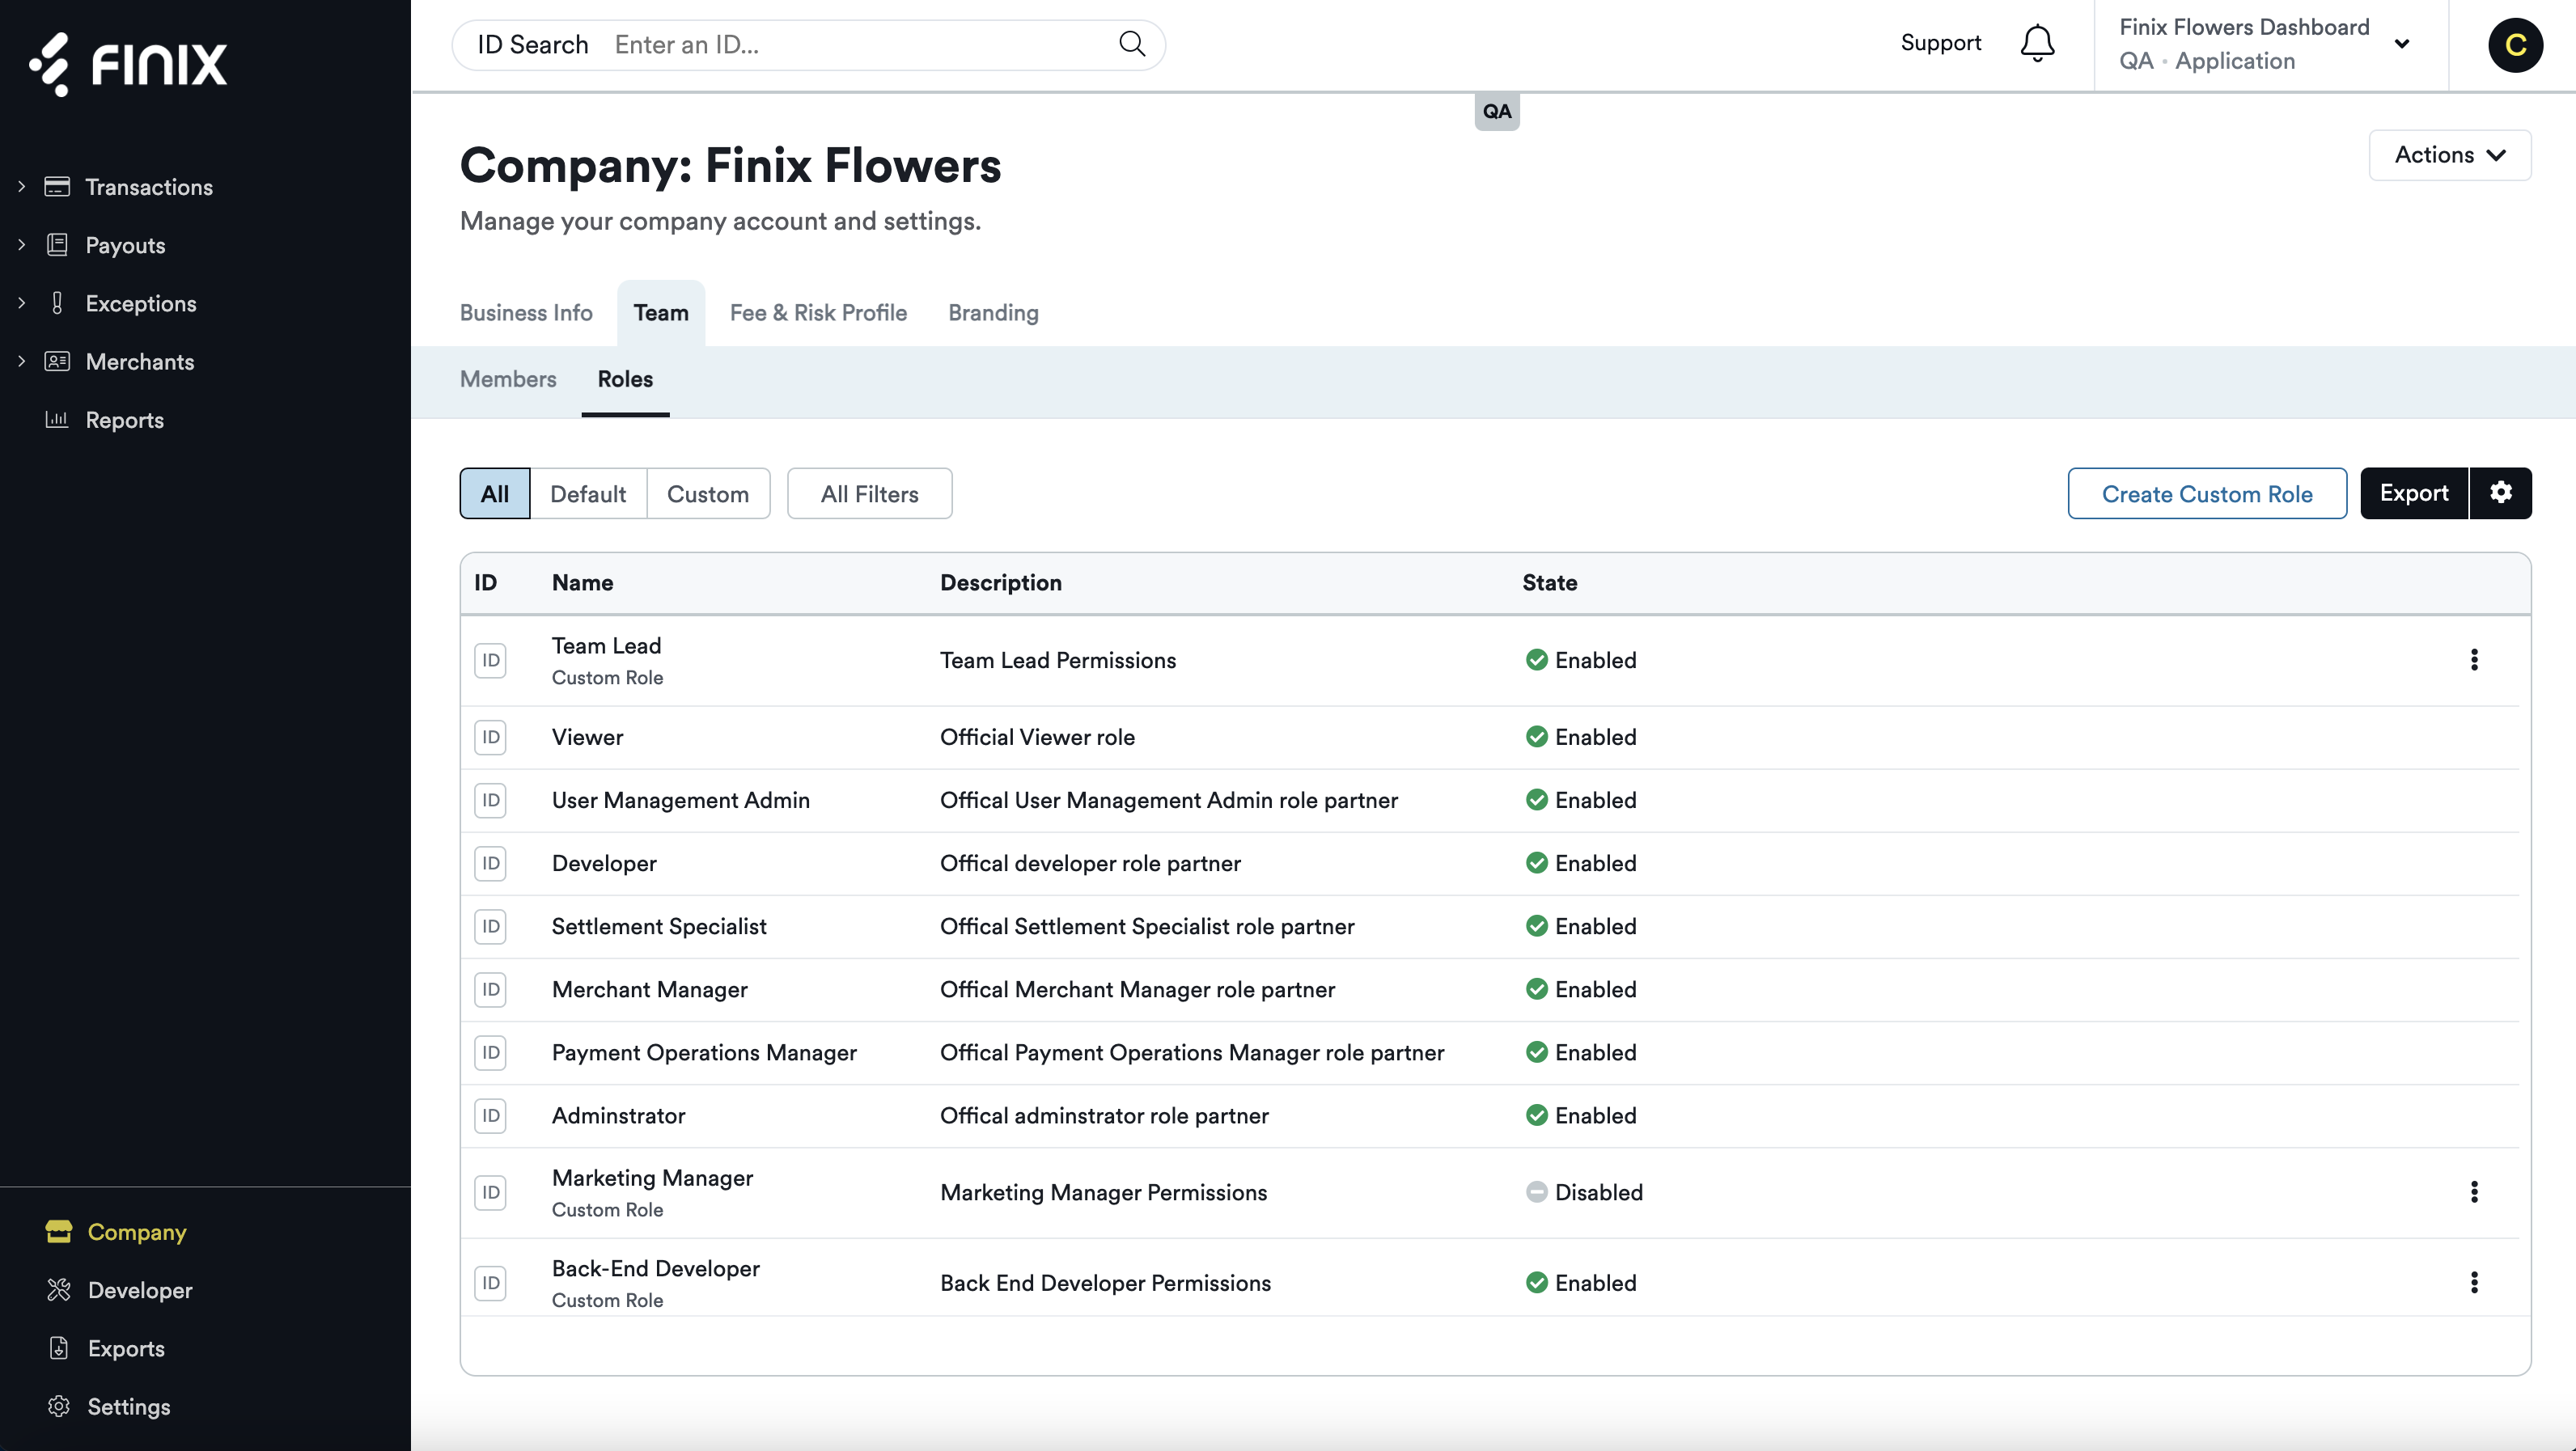Copy ID for Team Lead role
Viewport: 2576px width, 1451px height.
point(490,660)
